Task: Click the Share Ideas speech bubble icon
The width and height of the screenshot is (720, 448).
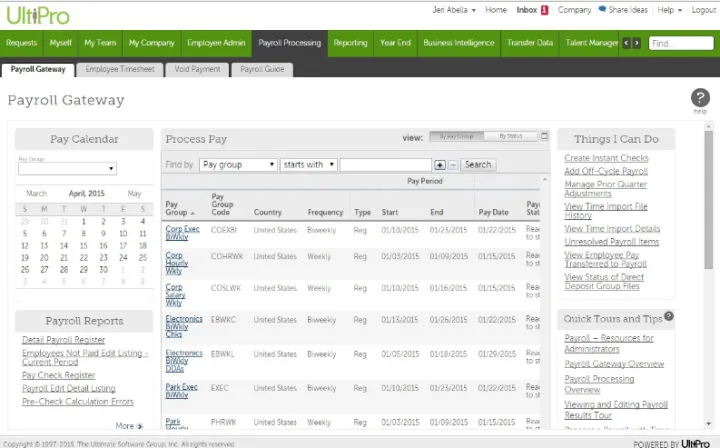Action: tap(602, 9)
